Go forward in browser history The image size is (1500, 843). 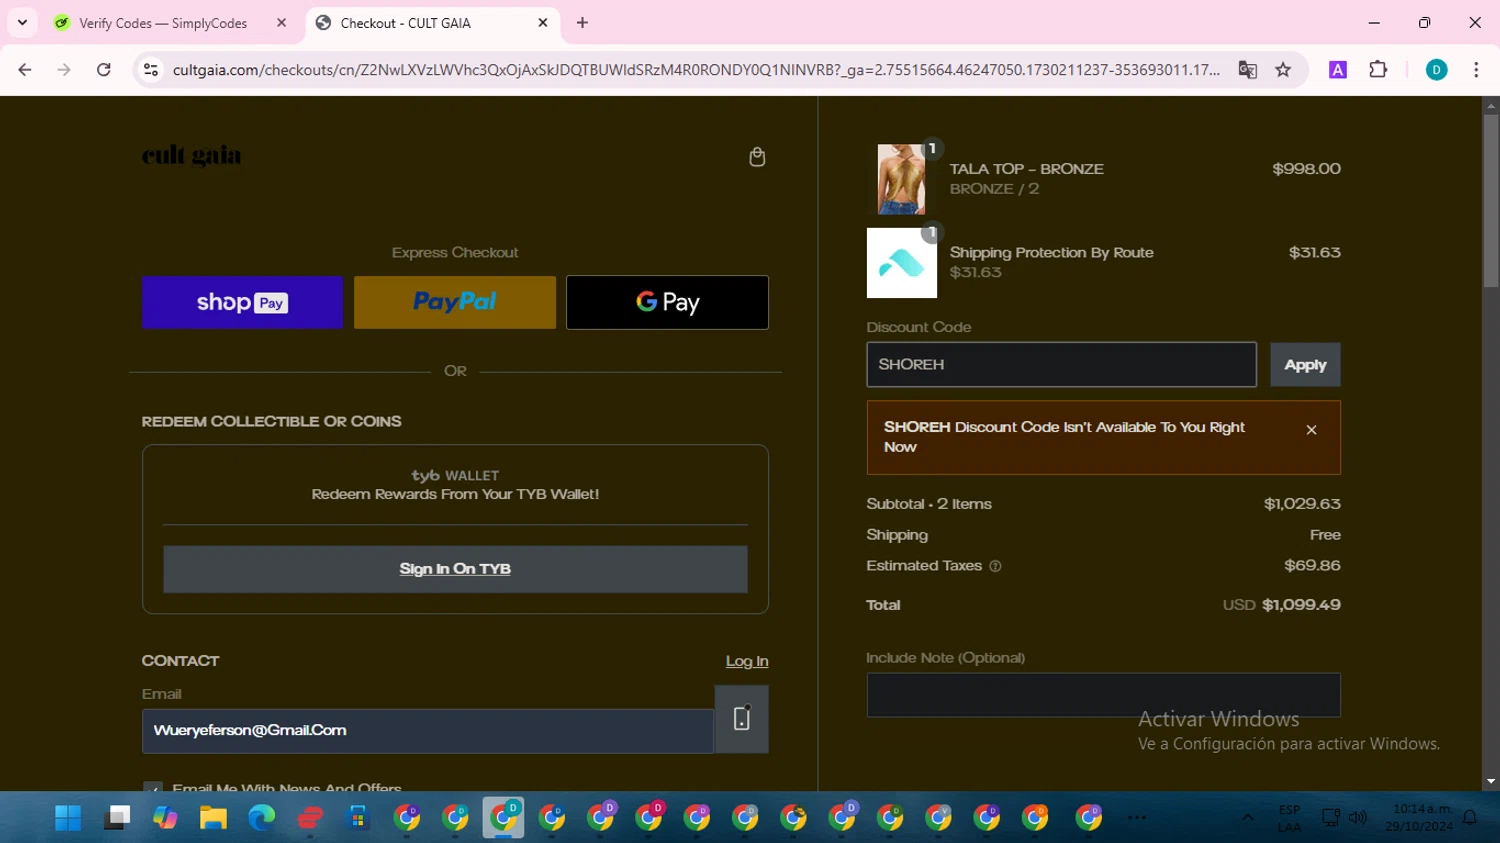[64, 70]
